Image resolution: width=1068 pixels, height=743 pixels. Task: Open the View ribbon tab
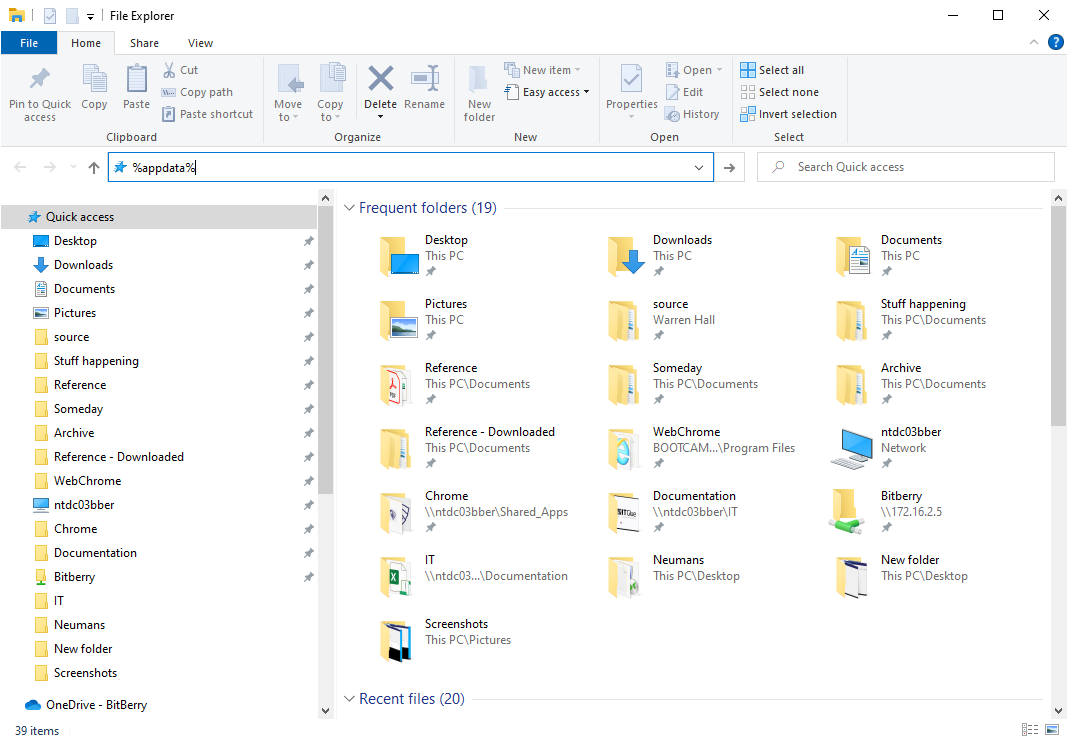200,43
